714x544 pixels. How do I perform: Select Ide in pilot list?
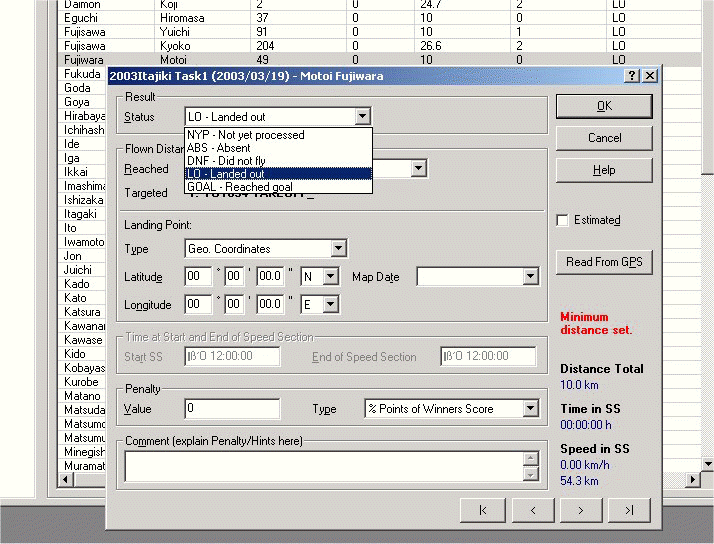coord(72,144)
